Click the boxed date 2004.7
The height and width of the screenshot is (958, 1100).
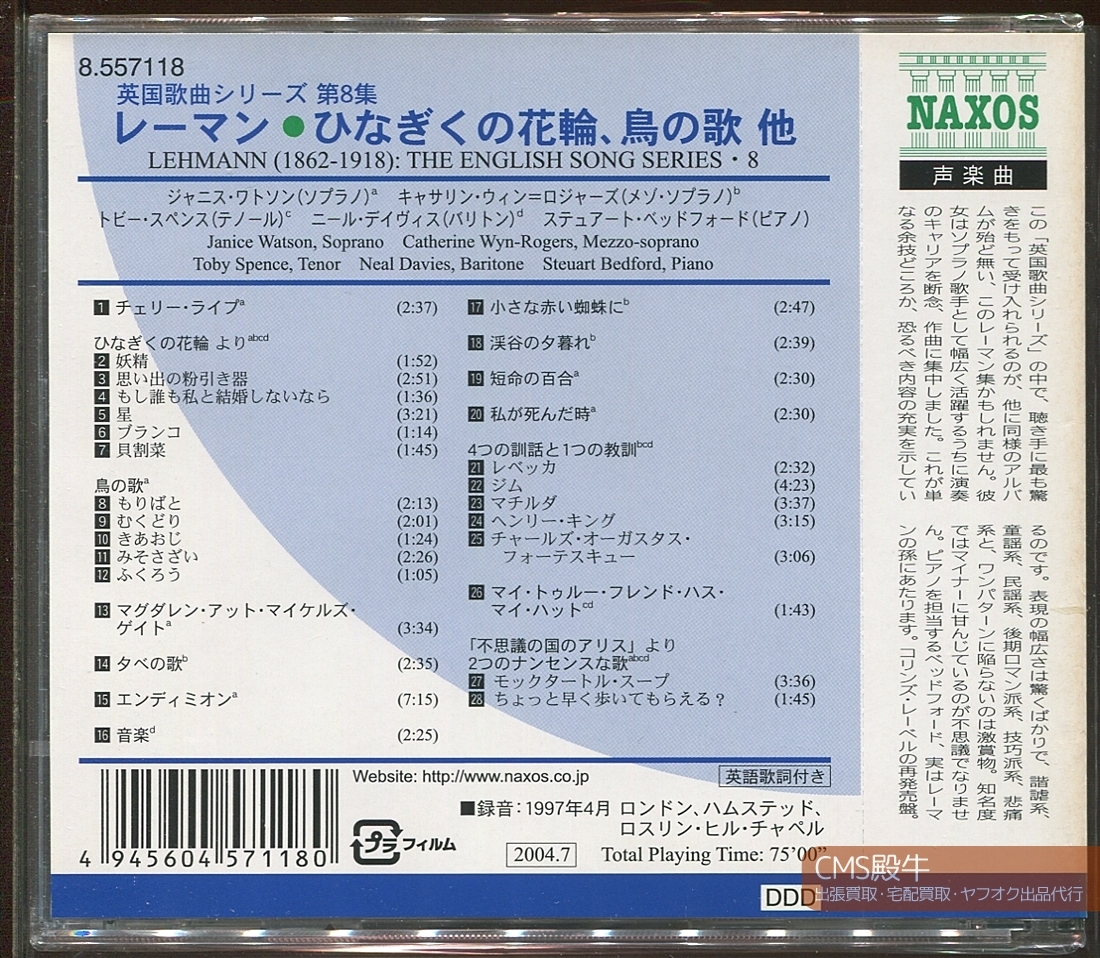click(541, 855)
